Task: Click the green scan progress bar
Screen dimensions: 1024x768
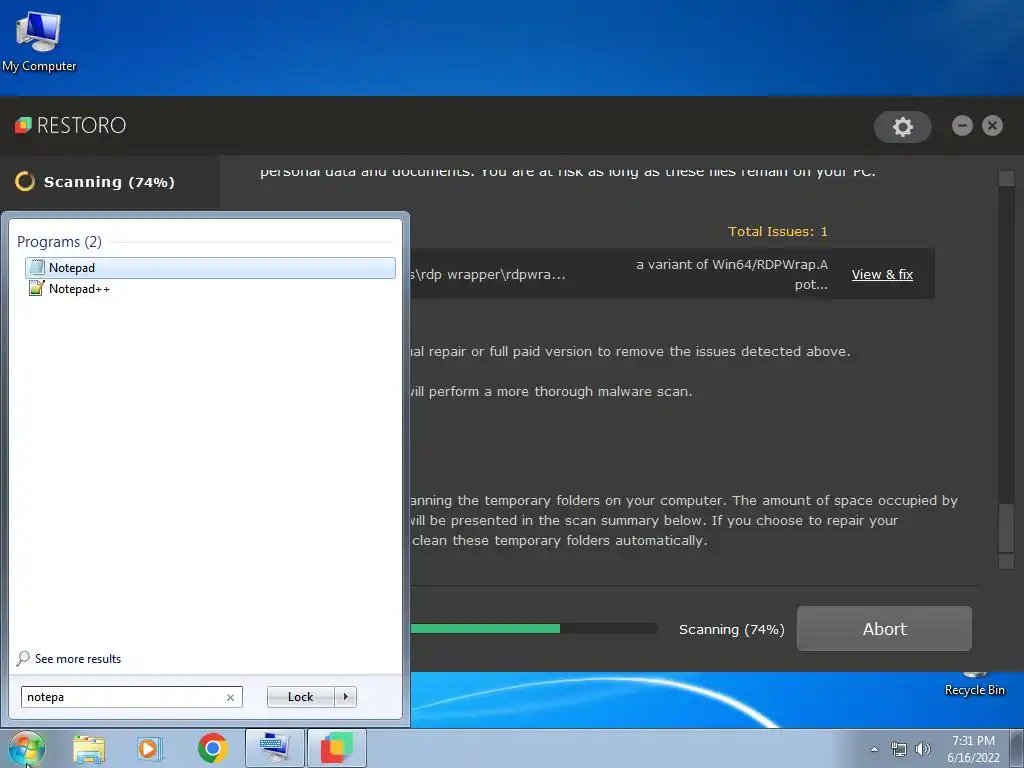Action: (x=485, y=628)
